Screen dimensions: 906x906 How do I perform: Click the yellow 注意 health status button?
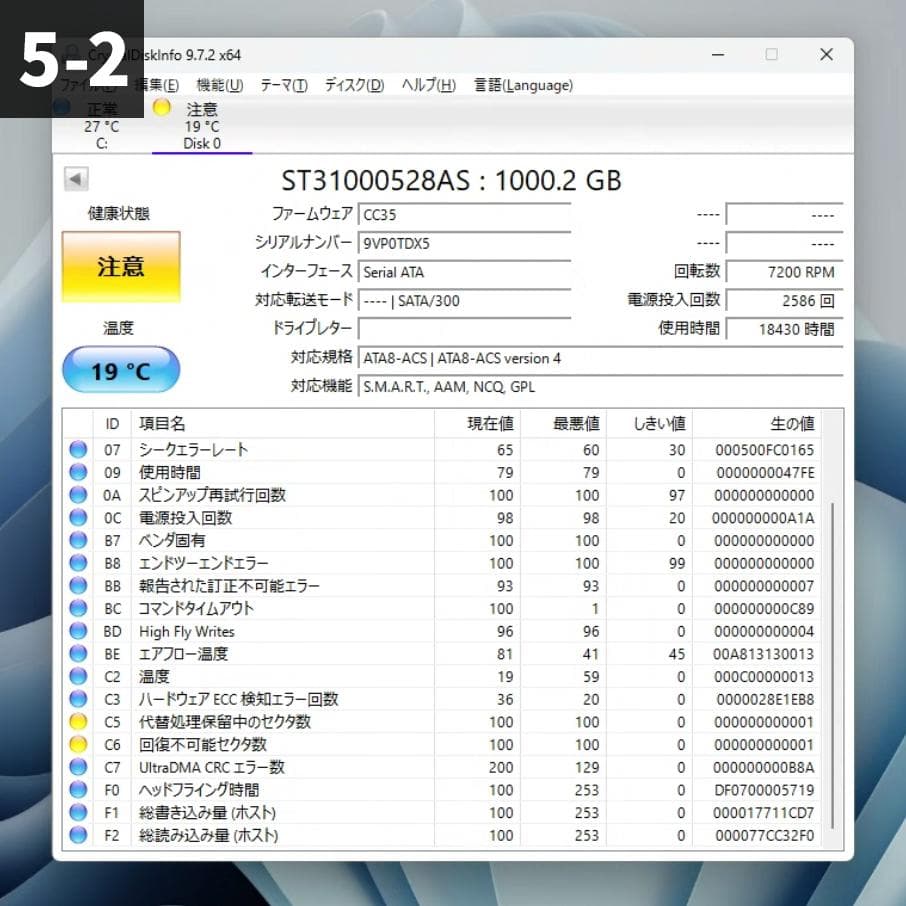pyautogui.click(x=120, y=267)
